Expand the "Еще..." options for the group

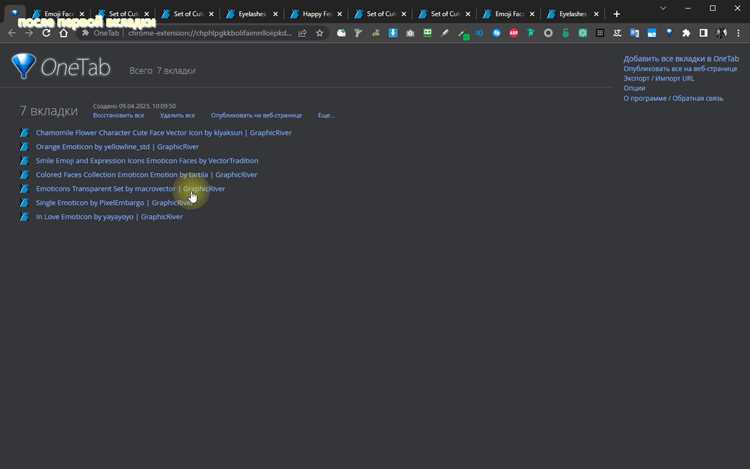tap(326, 115)
